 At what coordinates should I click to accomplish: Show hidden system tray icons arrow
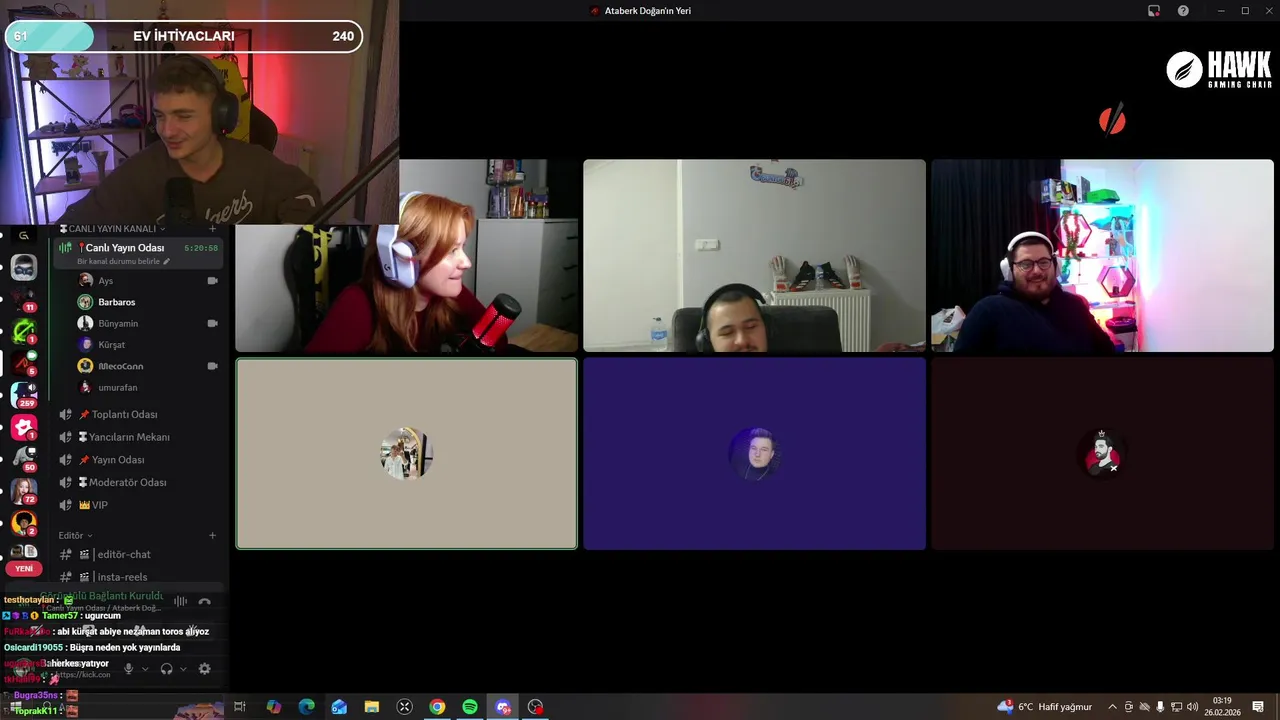tap(1112, 707)
